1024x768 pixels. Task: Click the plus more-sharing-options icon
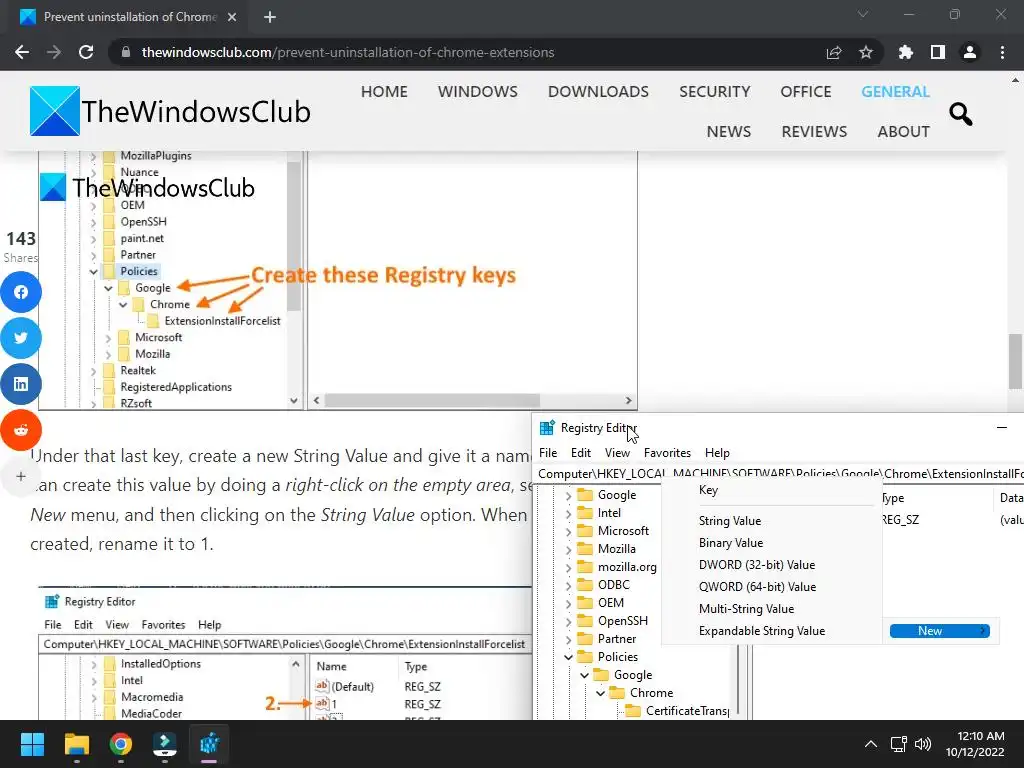point(21,476)
